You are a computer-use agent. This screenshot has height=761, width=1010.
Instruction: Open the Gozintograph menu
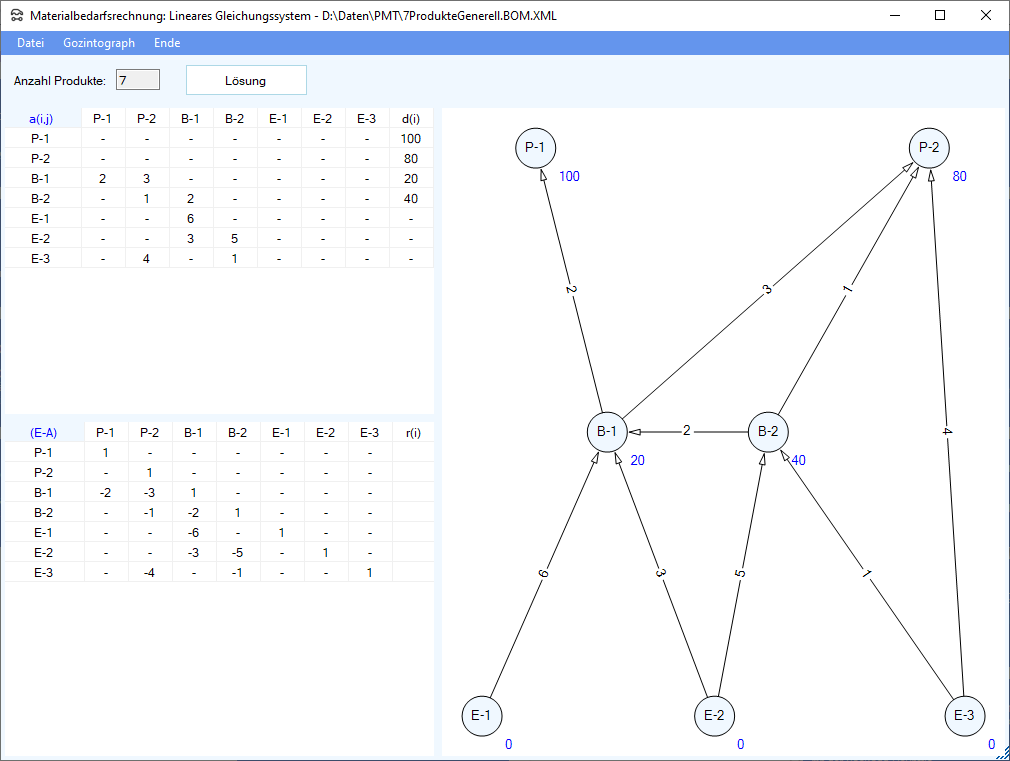point(98,43)
